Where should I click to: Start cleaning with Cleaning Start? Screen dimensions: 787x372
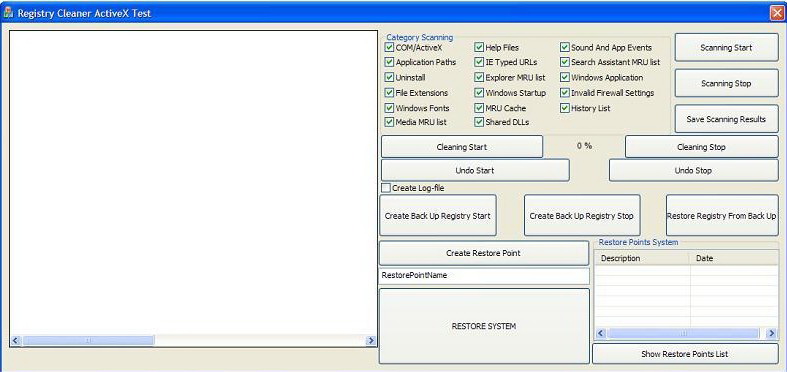[x=462, y=147]
